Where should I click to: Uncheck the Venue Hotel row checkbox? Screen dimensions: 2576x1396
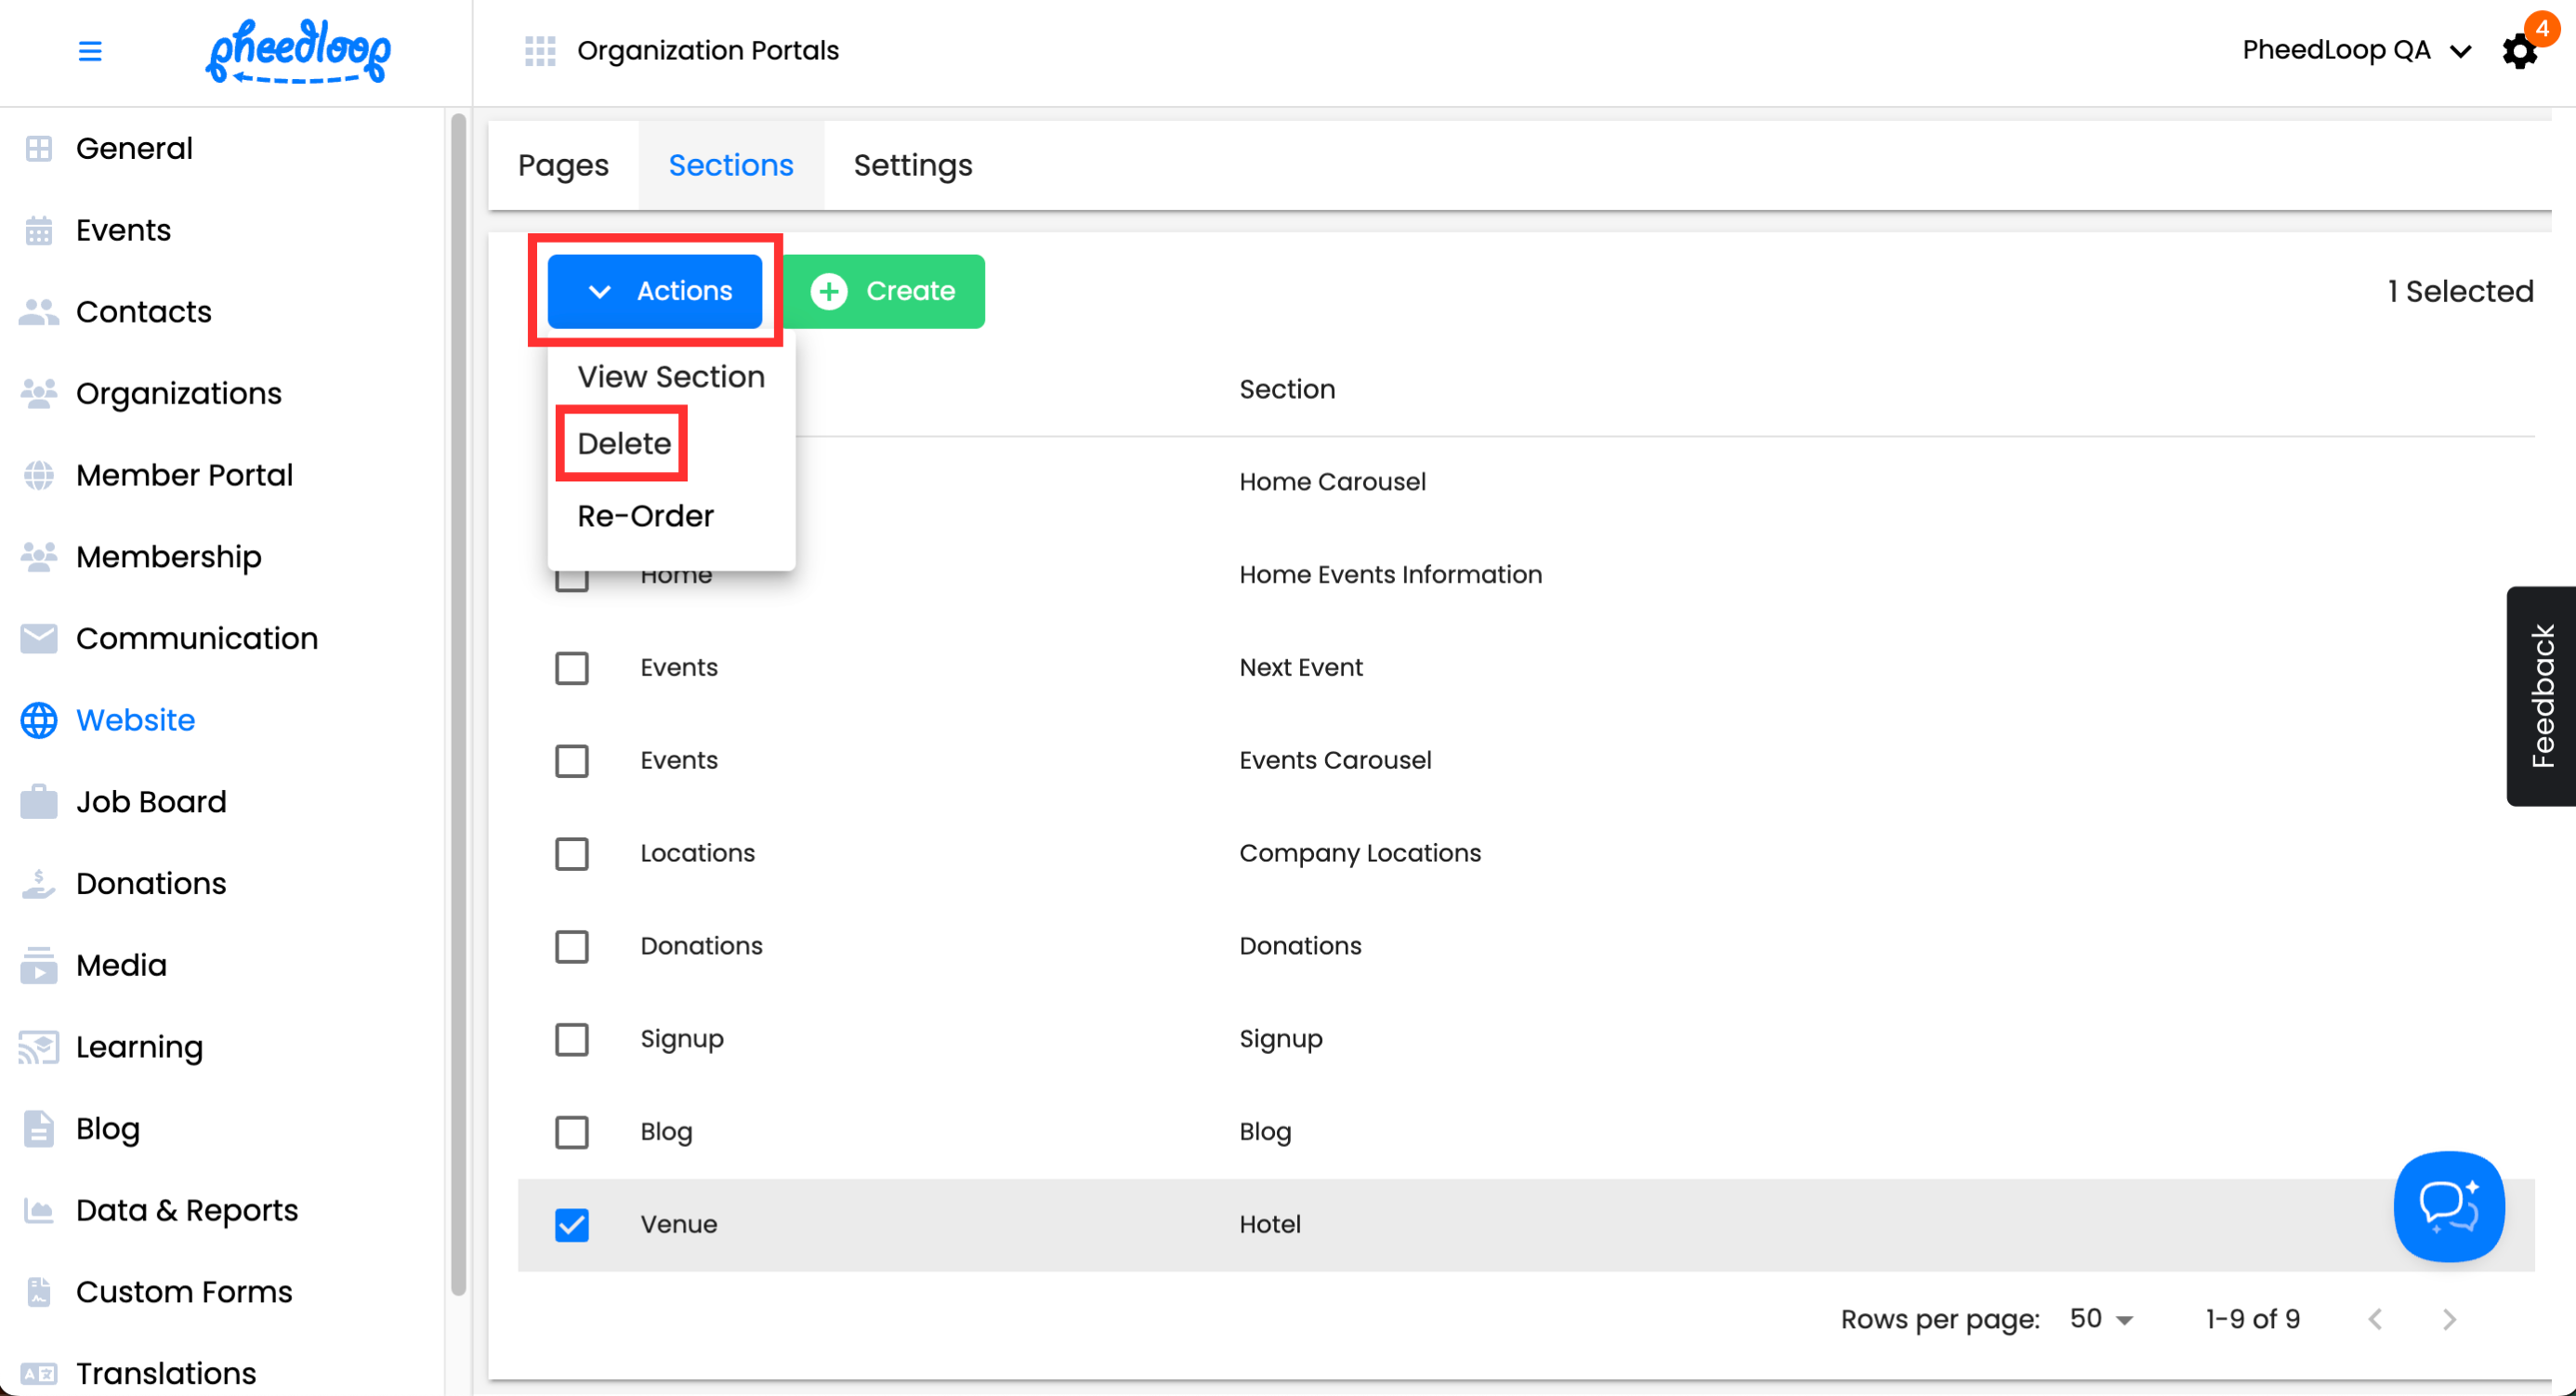(x=572, y=1224)
